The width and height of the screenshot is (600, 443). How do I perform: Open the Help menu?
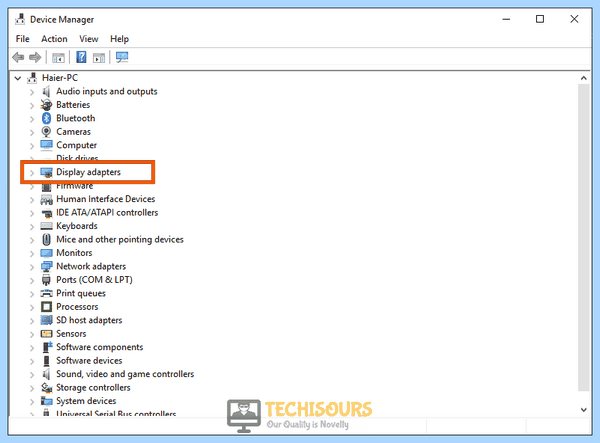[119, 39]
